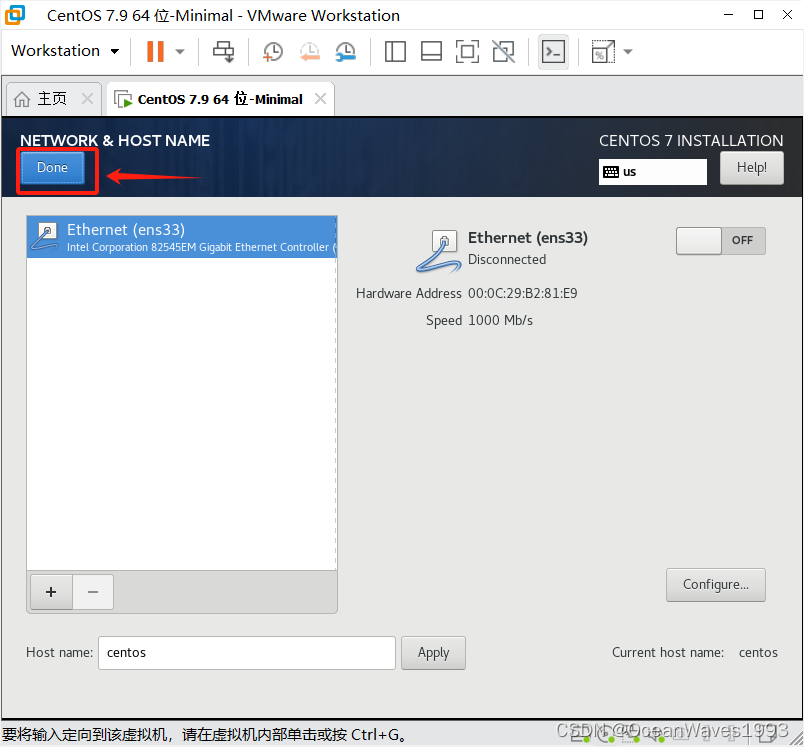
Task: Click the Disconnected status text
Action: [x=507, y=259]
